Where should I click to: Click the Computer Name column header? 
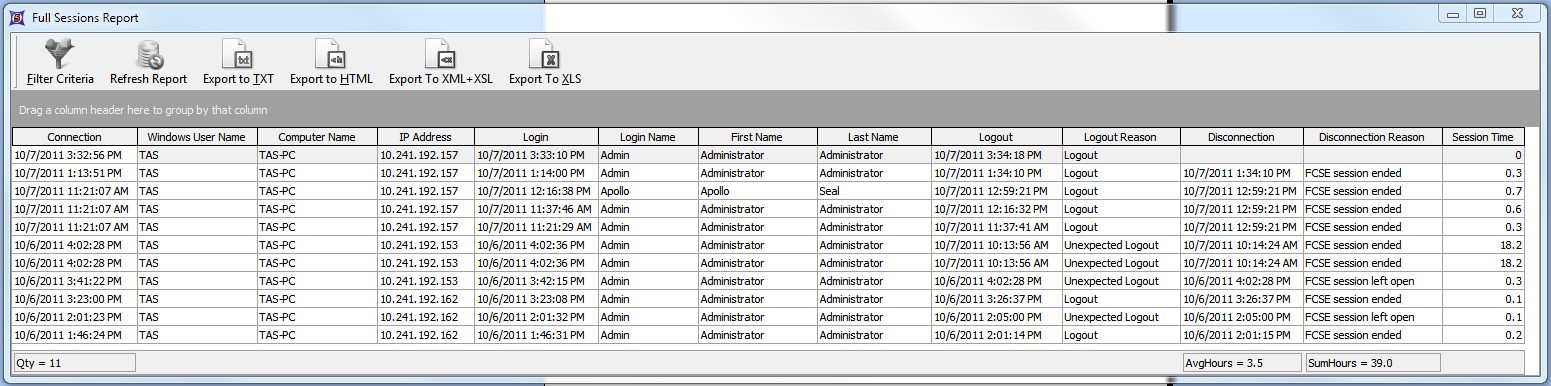click(317, 137)
